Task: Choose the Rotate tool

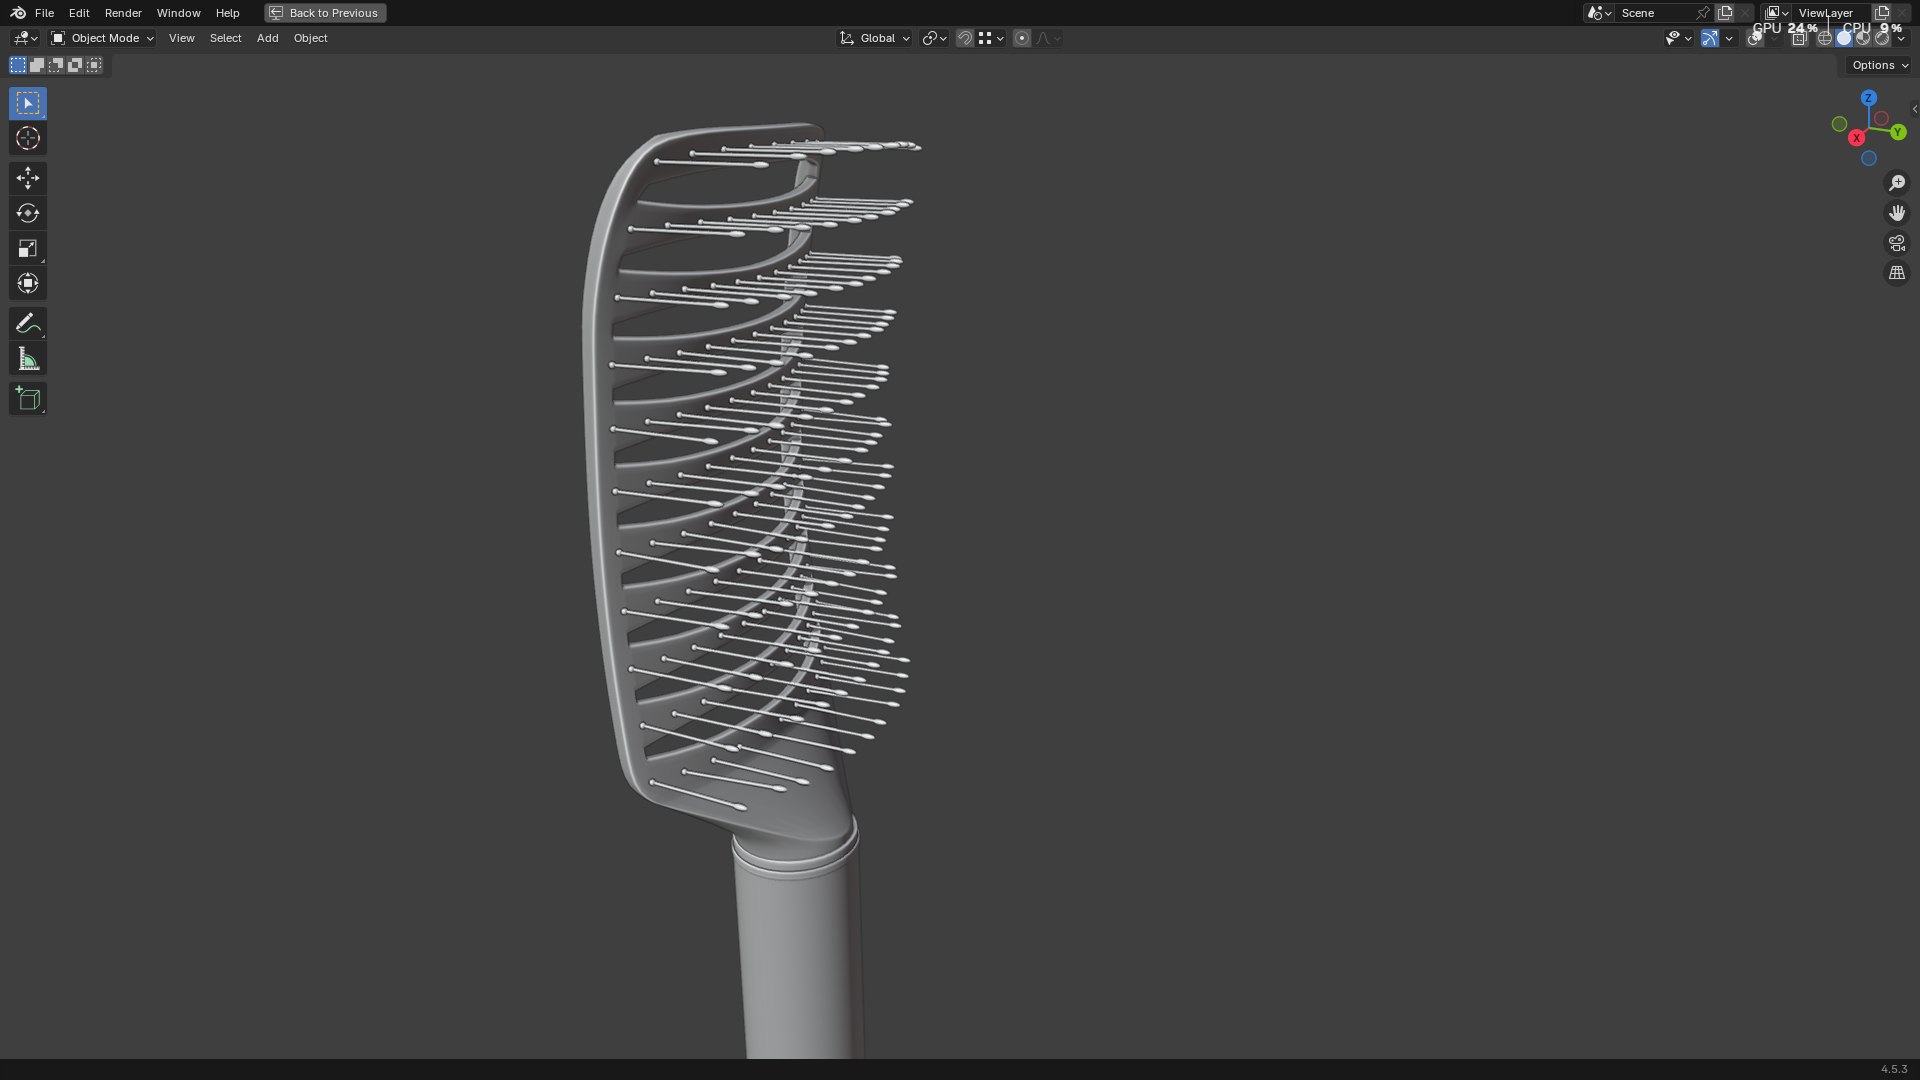Action: (28, 213)
